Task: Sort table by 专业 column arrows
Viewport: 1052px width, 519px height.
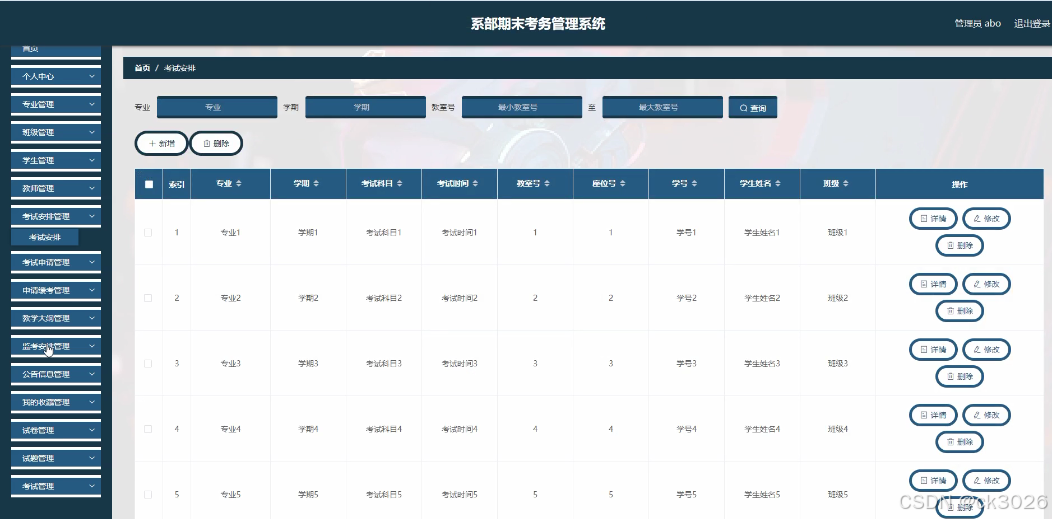Action: 238,184
